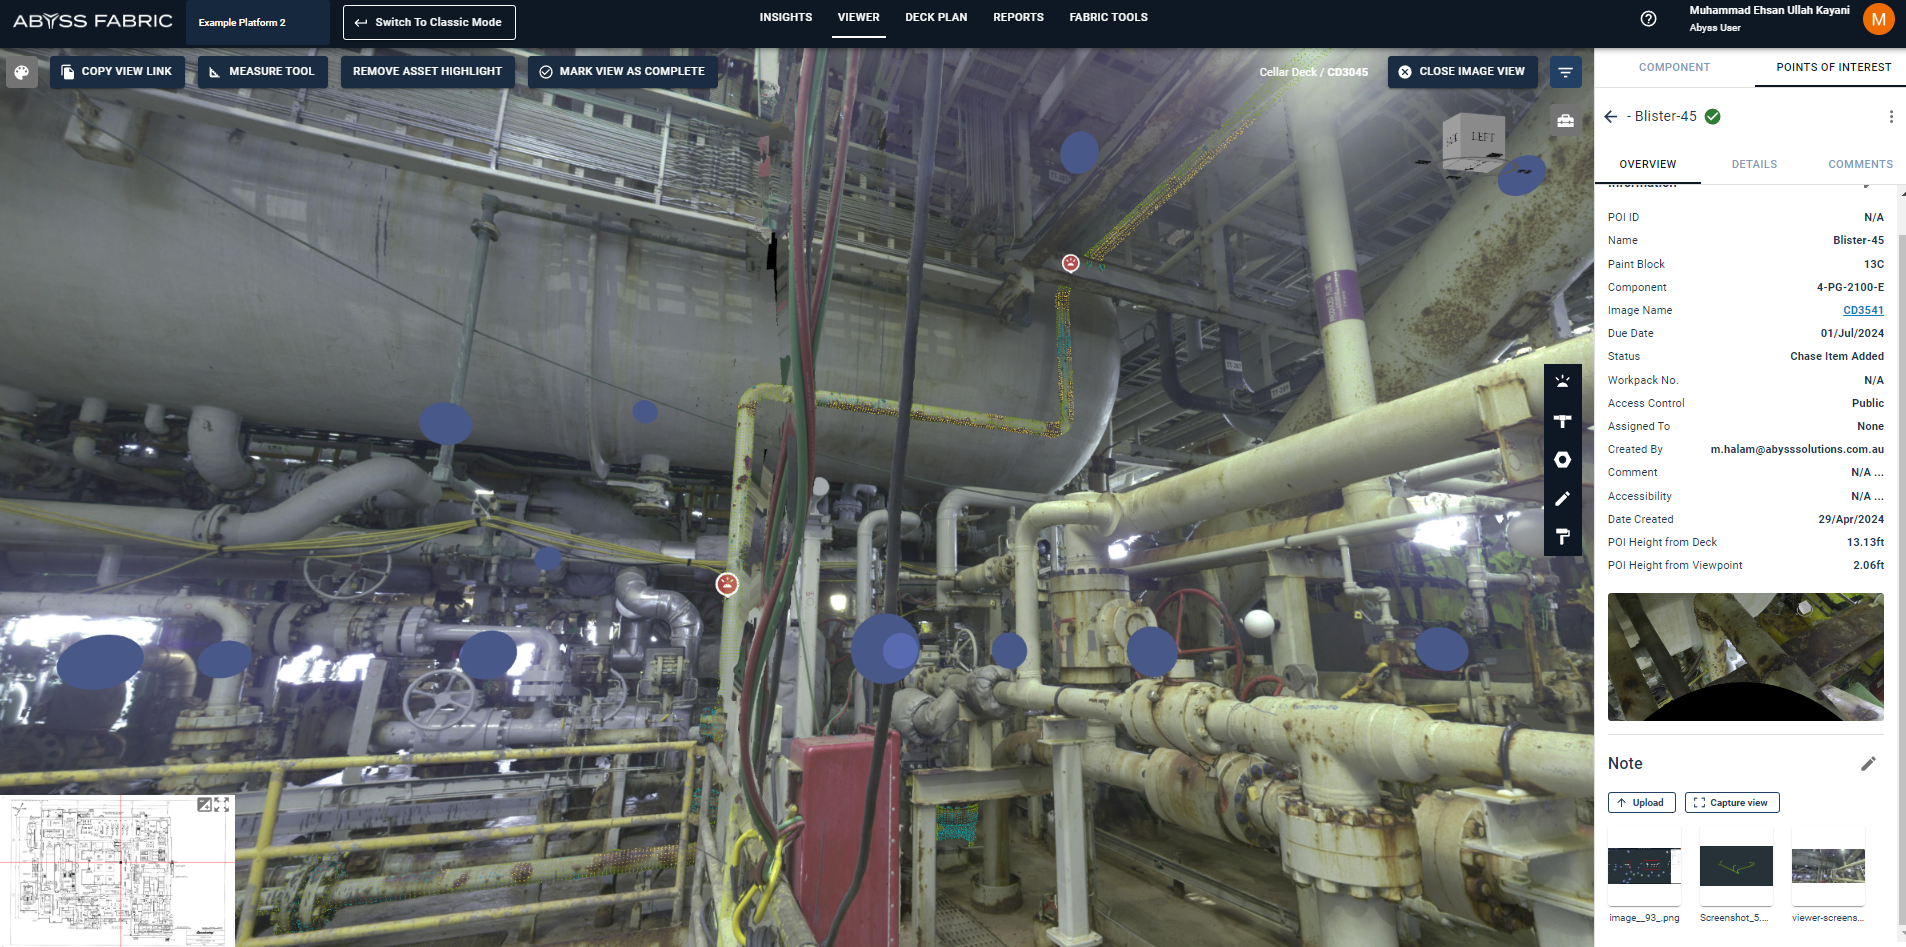Screen dimensions: 1906x947
Task: Go back using arrow beside Blister-45
Action: pyautogui.click(x=1610, y=117)
